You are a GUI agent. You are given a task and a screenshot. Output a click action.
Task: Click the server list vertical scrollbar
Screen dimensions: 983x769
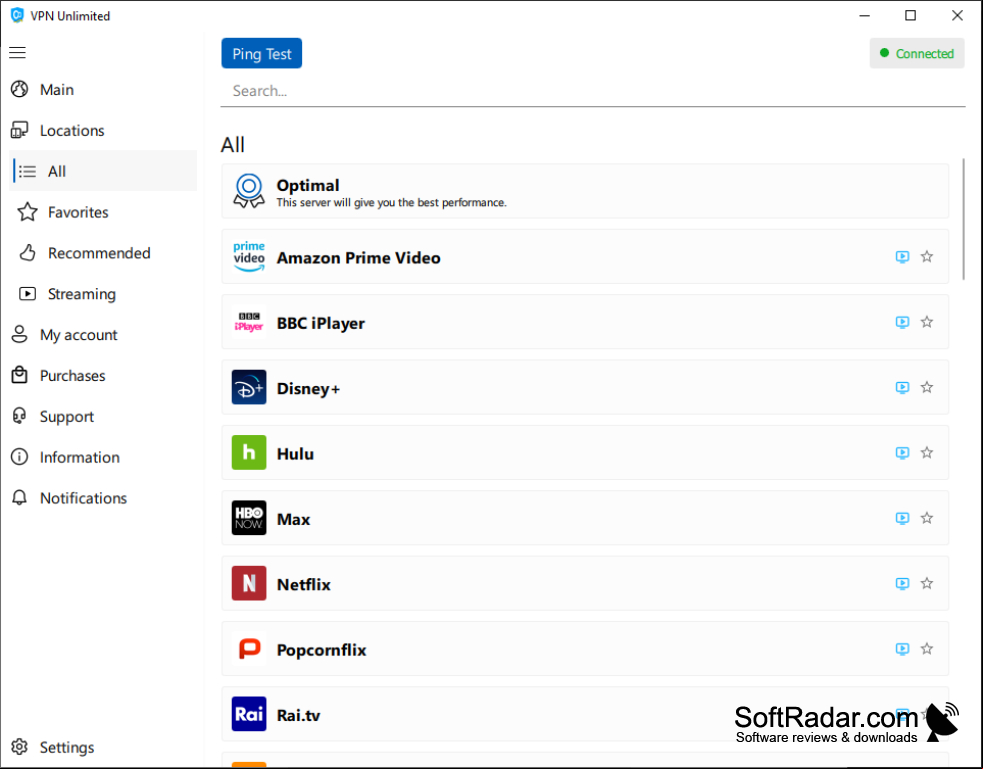pyautogui.click(x=963, y=219)
